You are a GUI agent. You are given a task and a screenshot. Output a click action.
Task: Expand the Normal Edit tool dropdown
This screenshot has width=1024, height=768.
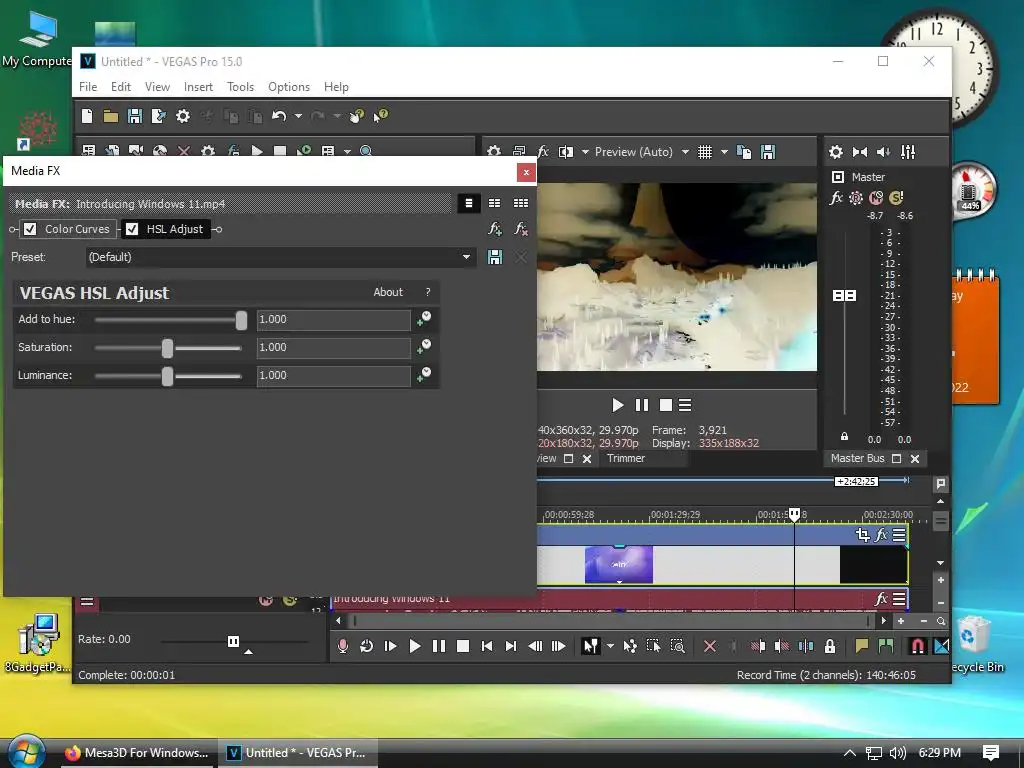[610, 646]
